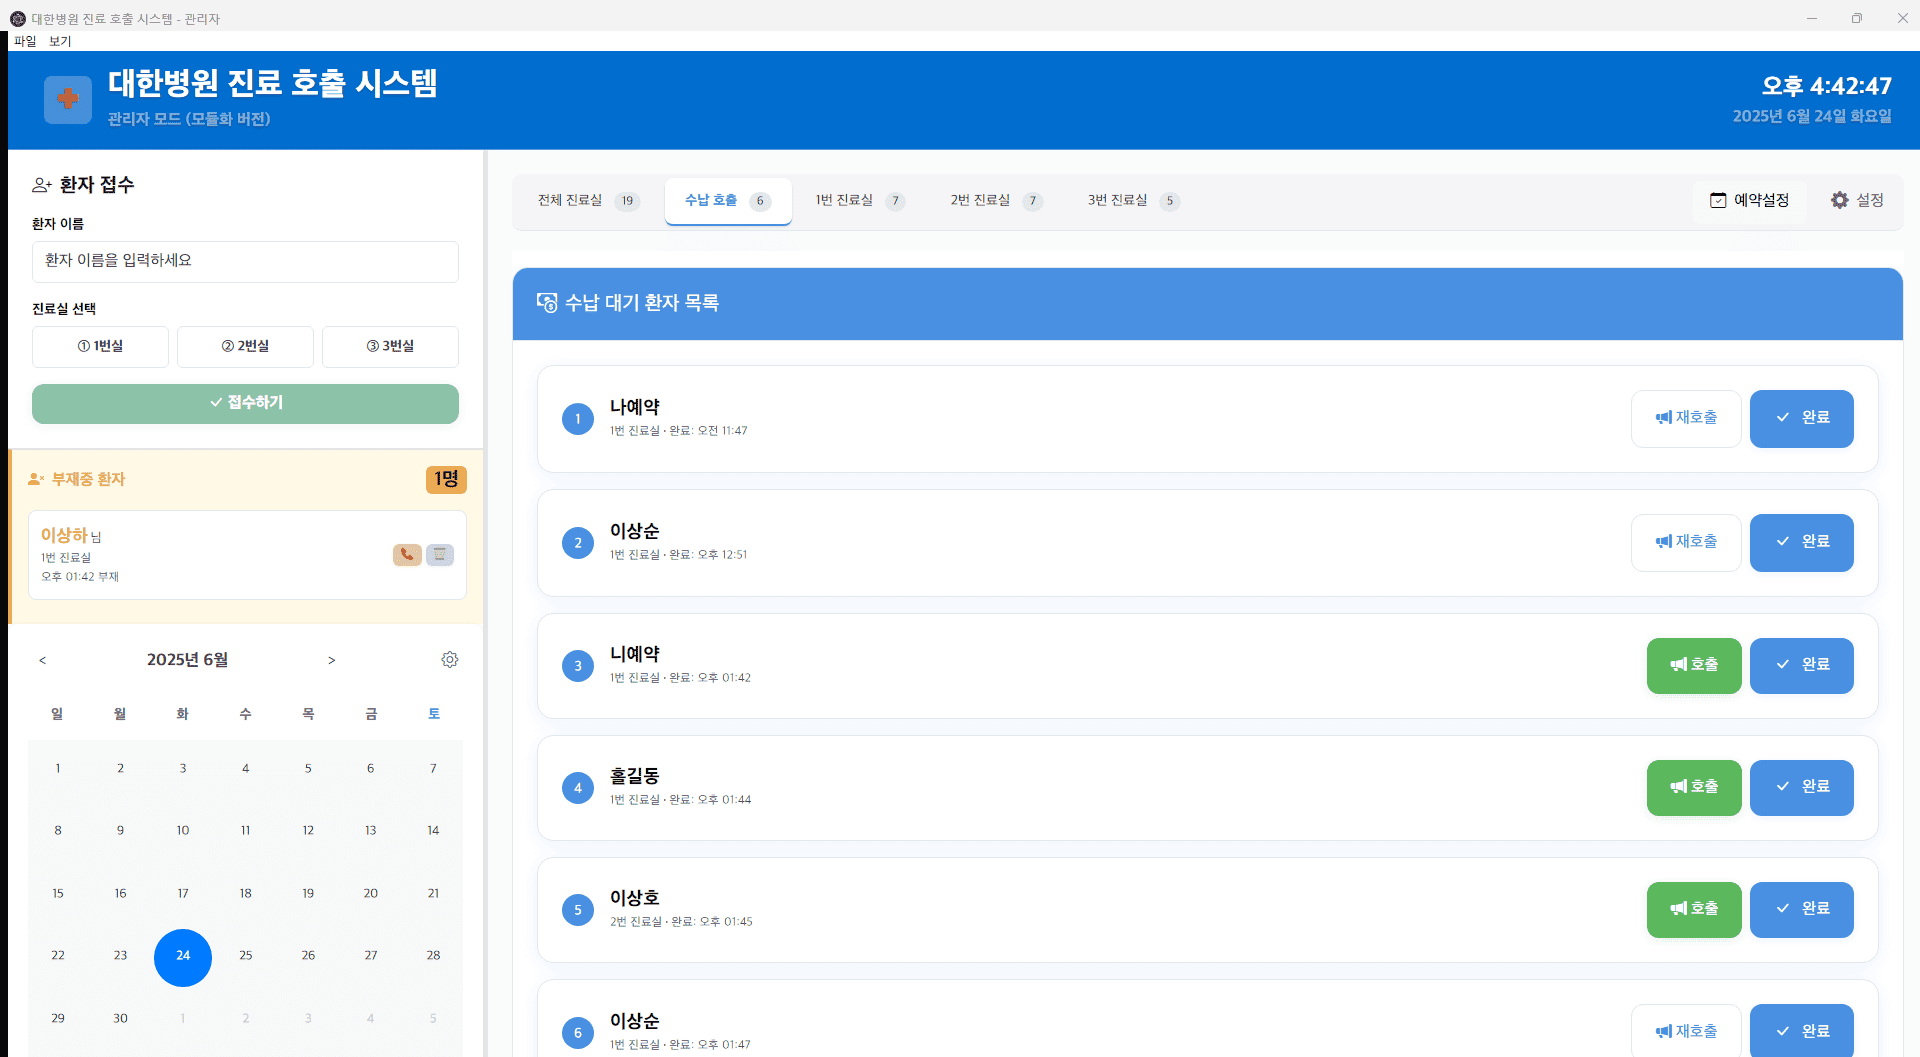Screen dimensions: 1920x1057
Task: Click the 설정 gear in top bar
Action: pyautogui.click(x=1857, y=200)
